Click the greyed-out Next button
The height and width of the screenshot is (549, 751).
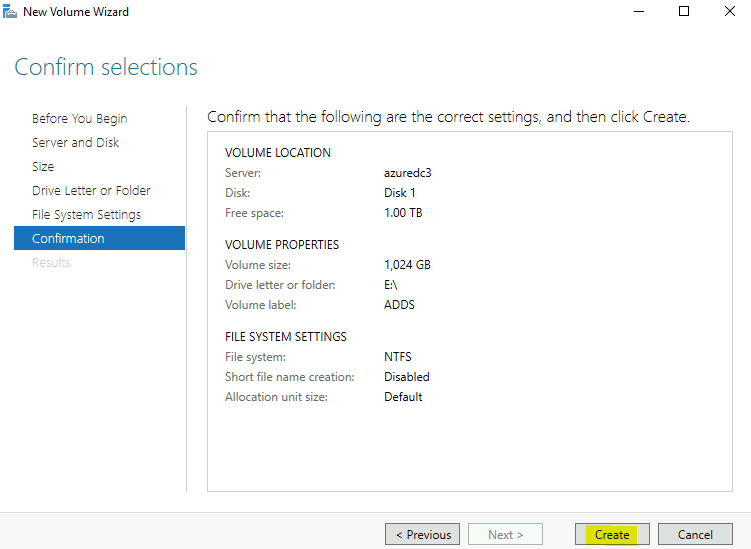505,534
